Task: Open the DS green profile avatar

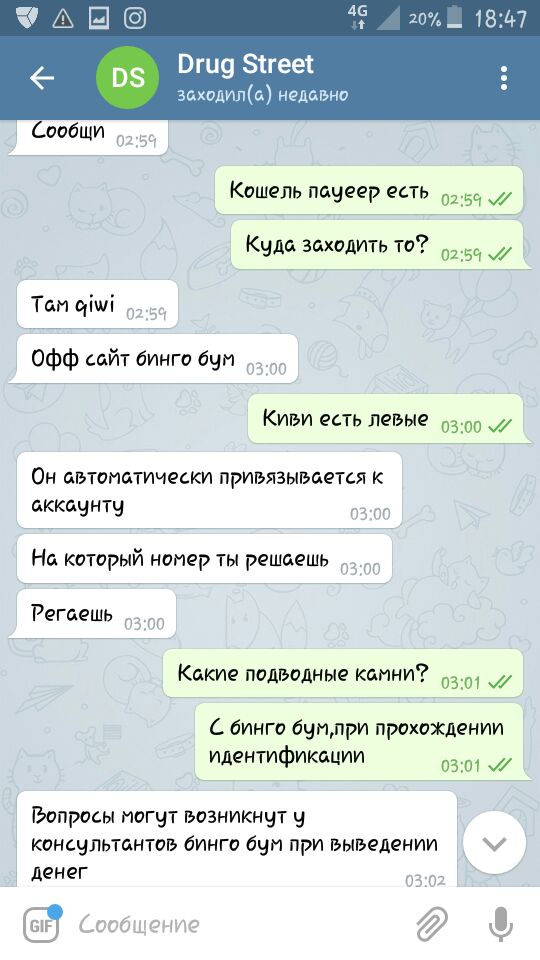Action: point(128,78)
